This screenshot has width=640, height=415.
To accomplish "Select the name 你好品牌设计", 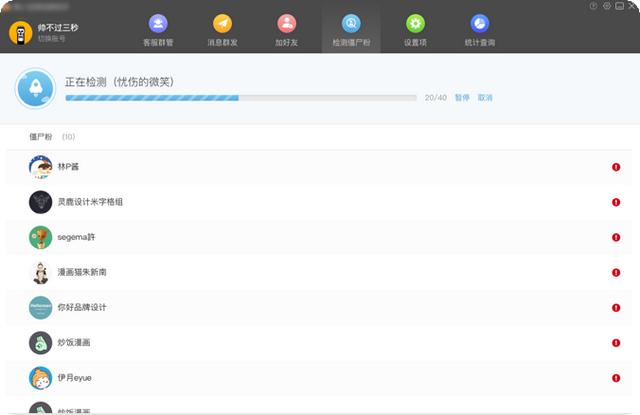I will coord(82,307).
